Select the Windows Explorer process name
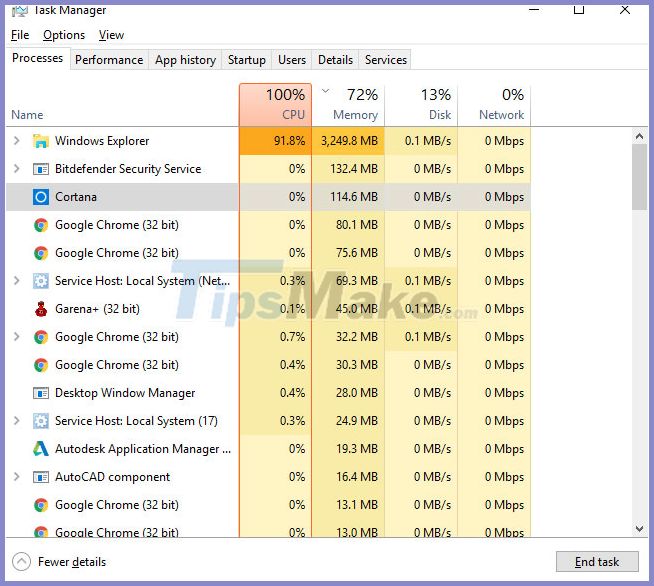 point(102,141)
